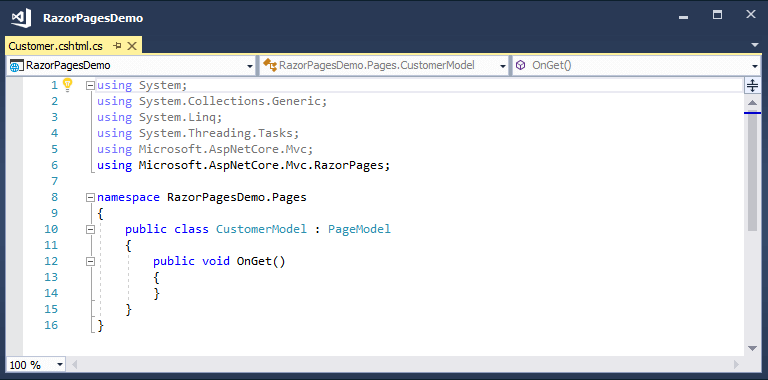Click the 'OnGet()' method name in code
768x380 pixels.
(261, 261)
